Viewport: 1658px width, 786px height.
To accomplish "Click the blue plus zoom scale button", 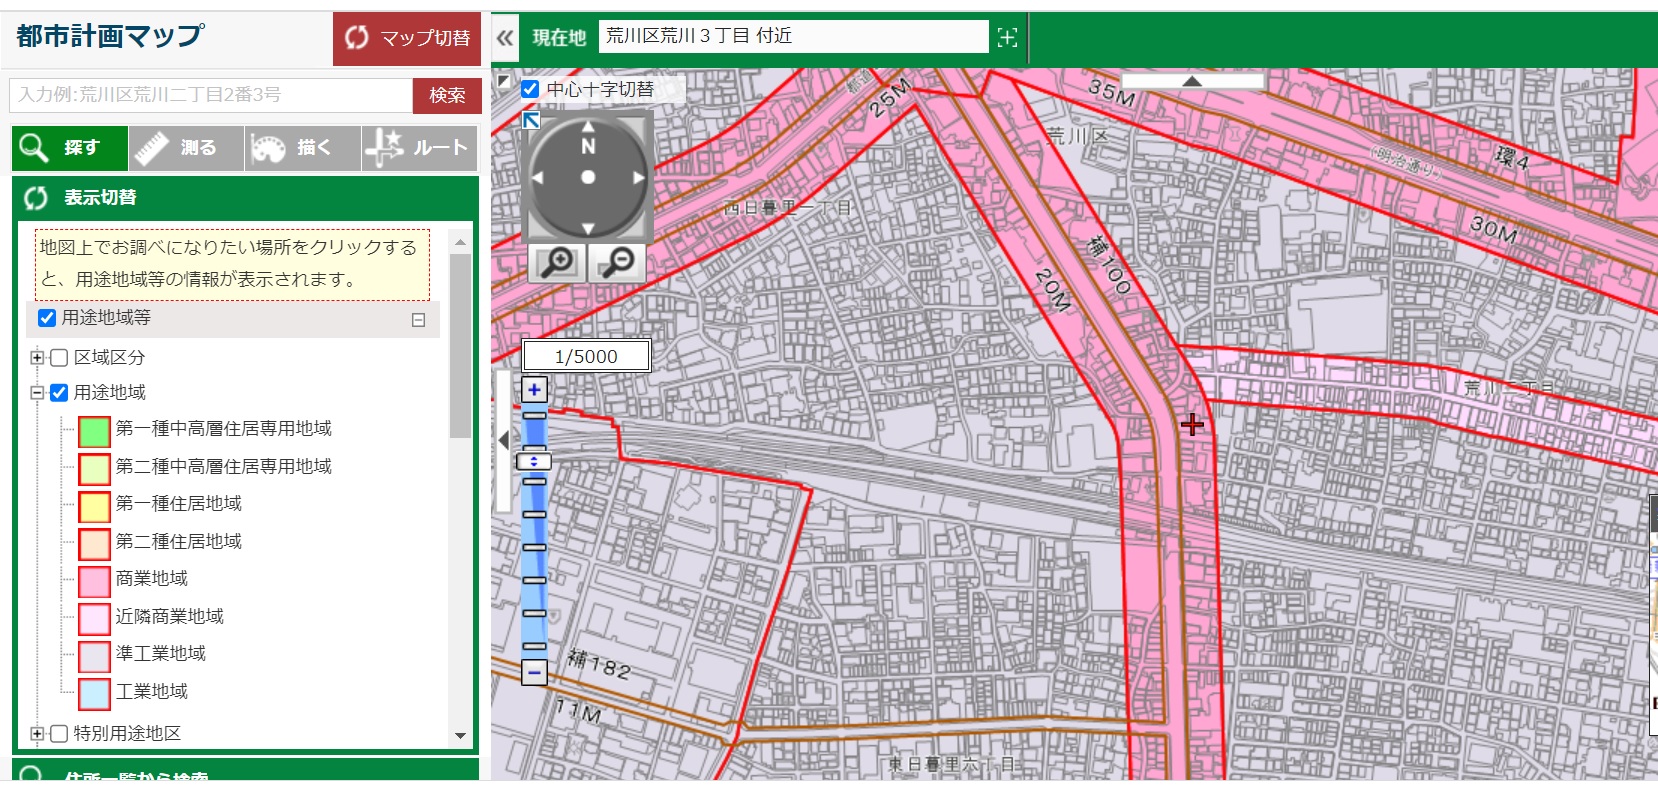I will pyautogui.click(x=534, y=390).
